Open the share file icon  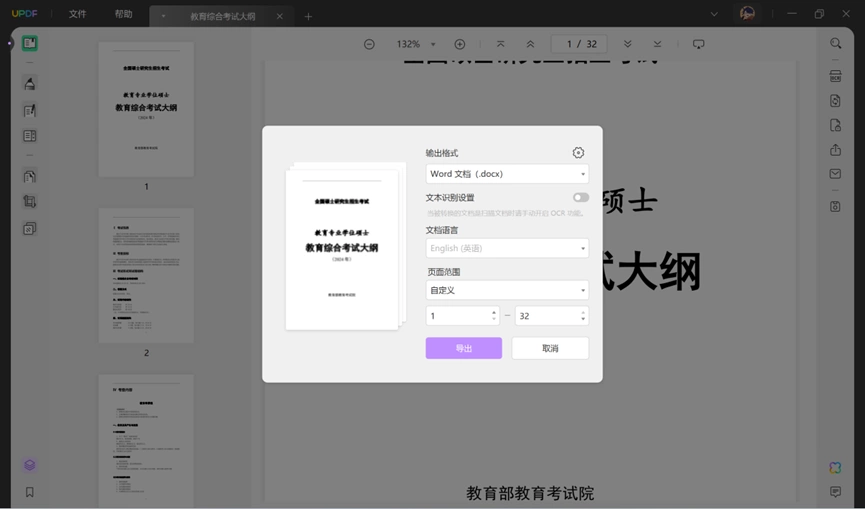pos(835,150)
